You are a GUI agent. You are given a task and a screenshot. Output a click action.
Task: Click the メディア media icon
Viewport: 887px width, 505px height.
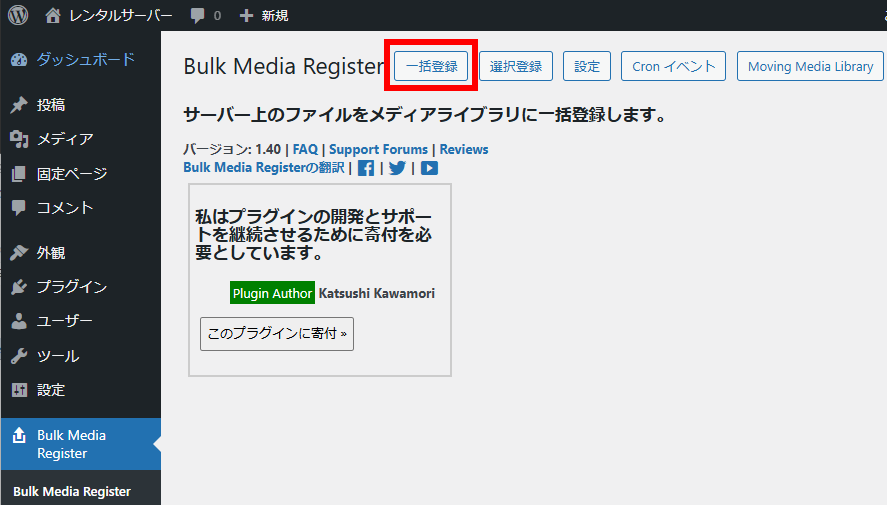coord(19,139)
